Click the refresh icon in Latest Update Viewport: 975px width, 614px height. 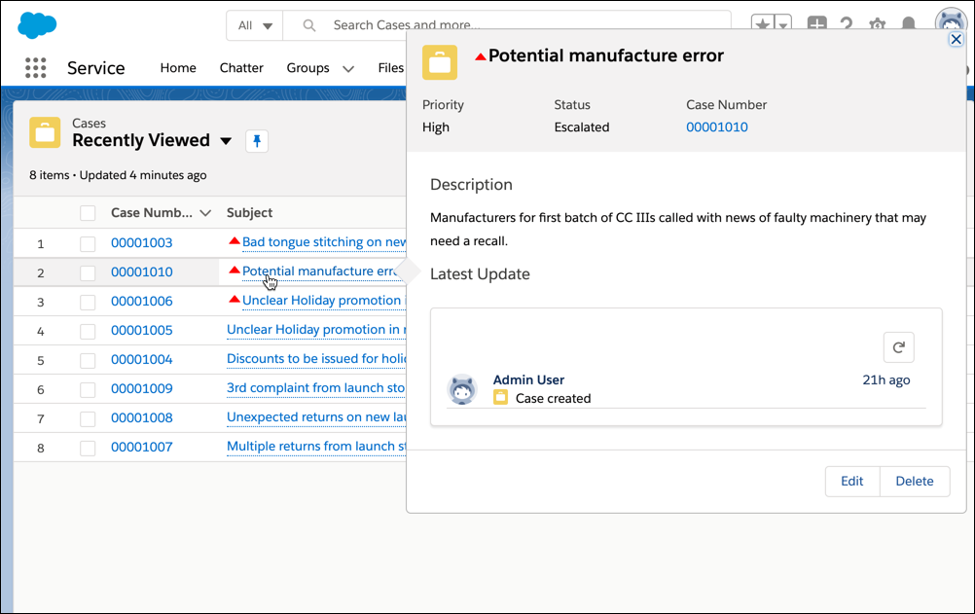pos(898,347)
